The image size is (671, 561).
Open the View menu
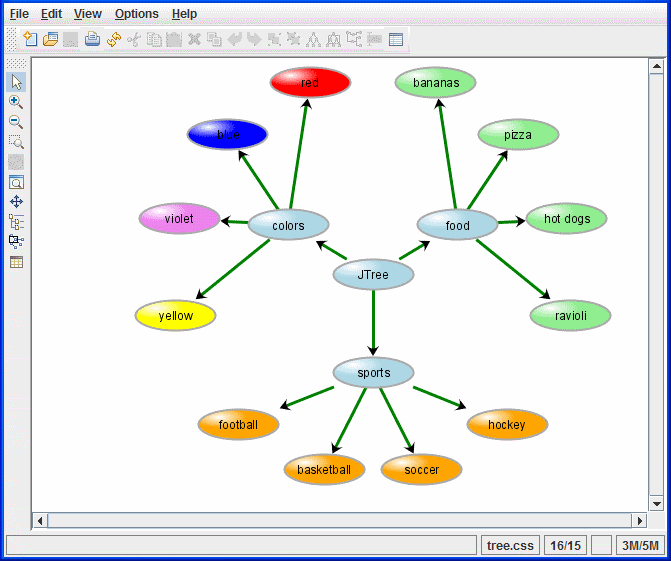click(x=88, y=14)
